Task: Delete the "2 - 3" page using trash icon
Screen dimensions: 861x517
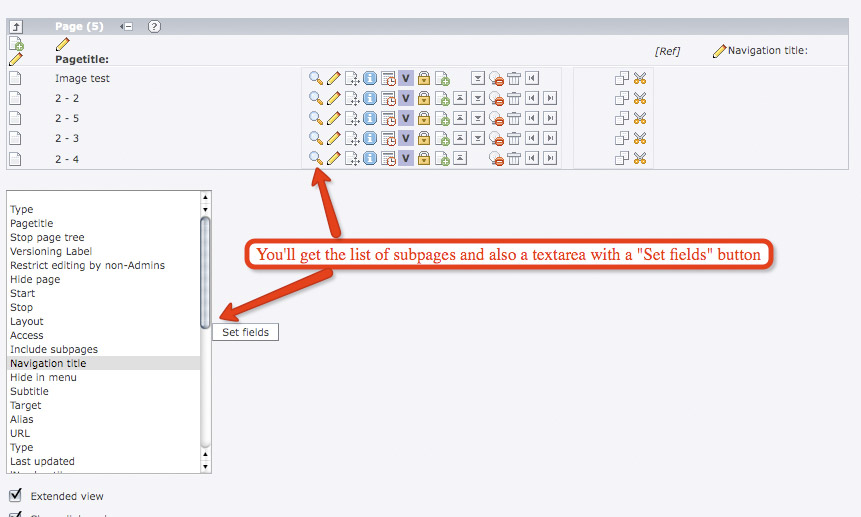Action: click(513, 138)
